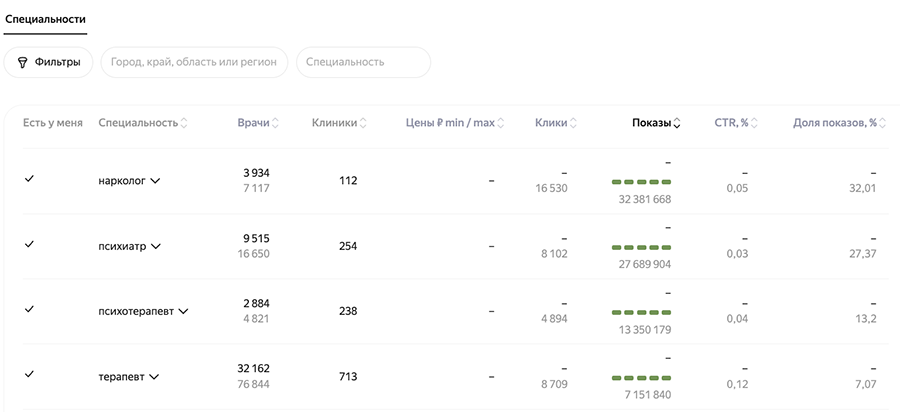The image size is (900, 412).
Task: Toggle the checkmark in the нарколог row
Action: (29, 179)
